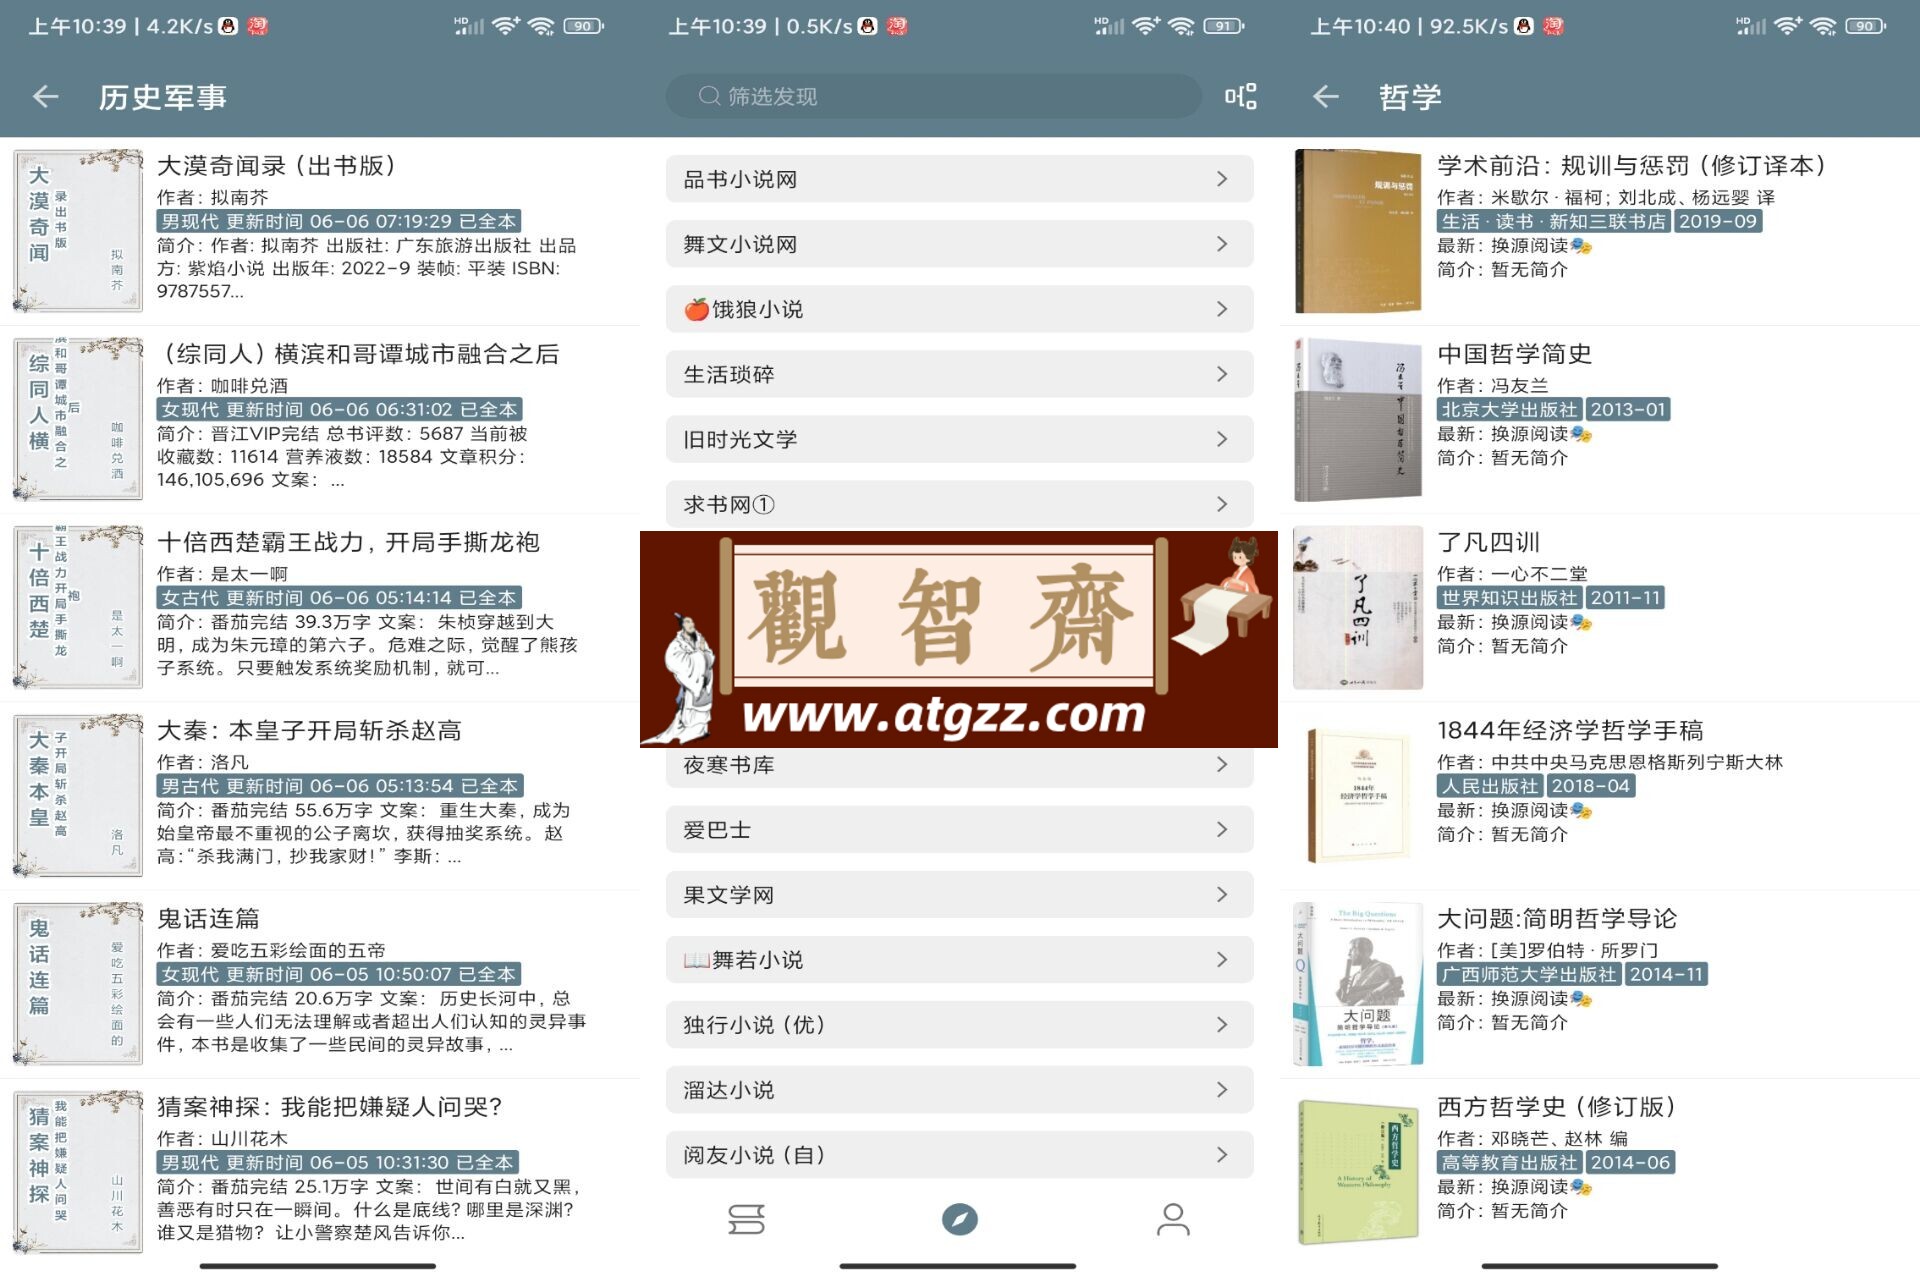Expand 品书小说网 source
Viewport: 1920px width, 1279px height.
[x=959, y=179]
